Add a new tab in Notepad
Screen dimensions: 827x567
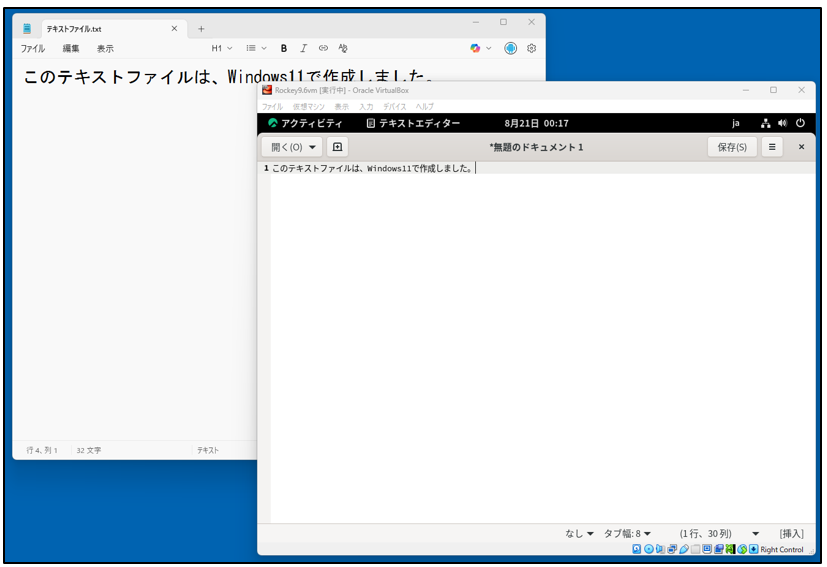[201, 29]
